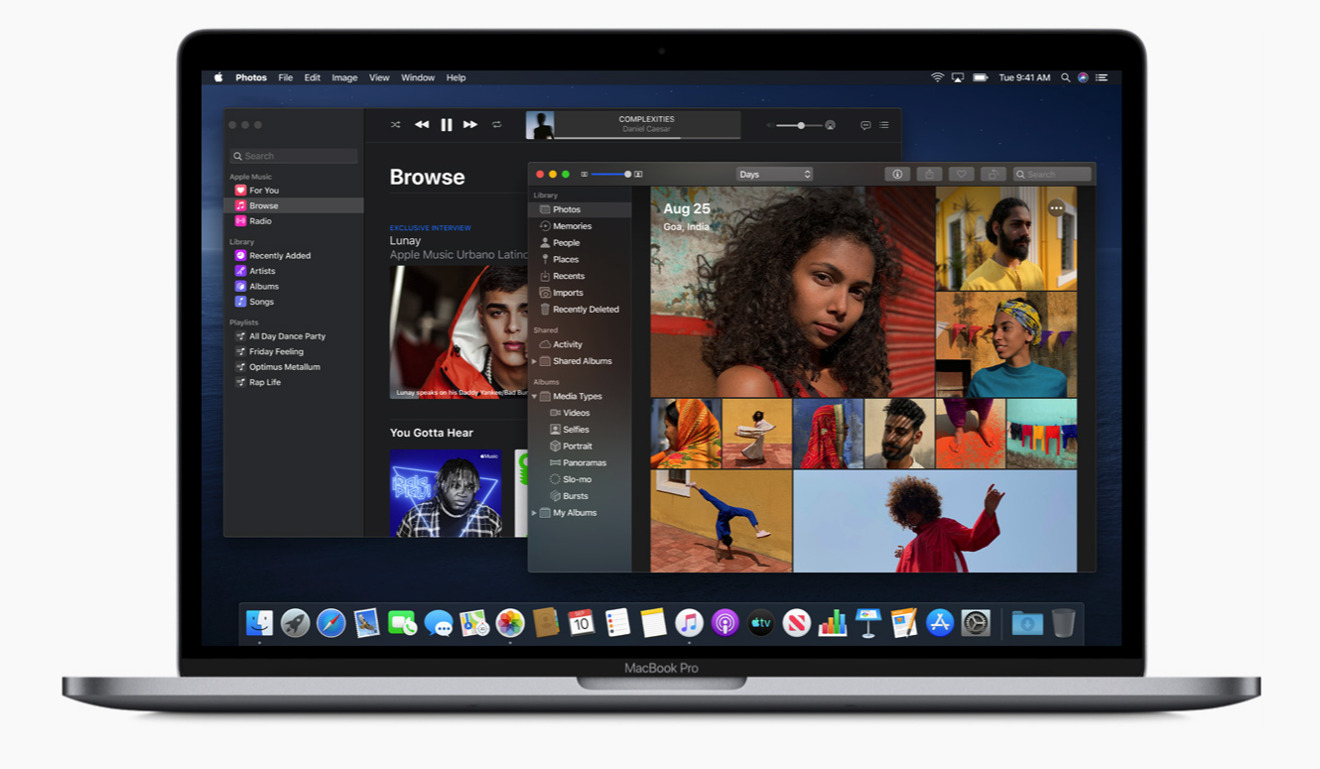Open the Apple TV app from the Dock
1320x769 pixels.
coord(761,623)
